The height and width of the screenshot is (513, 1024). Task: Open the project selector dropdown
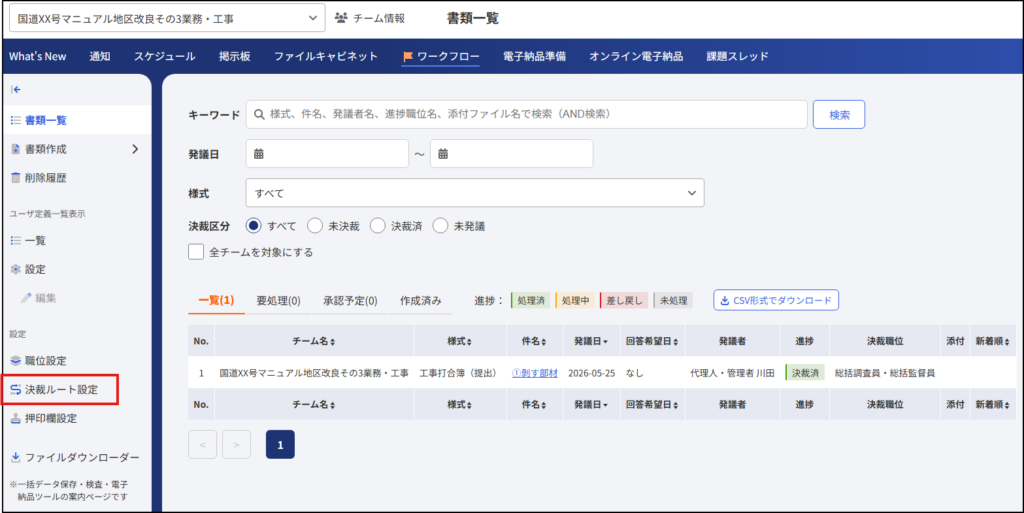pyautogui.click(x=167, y=18)
